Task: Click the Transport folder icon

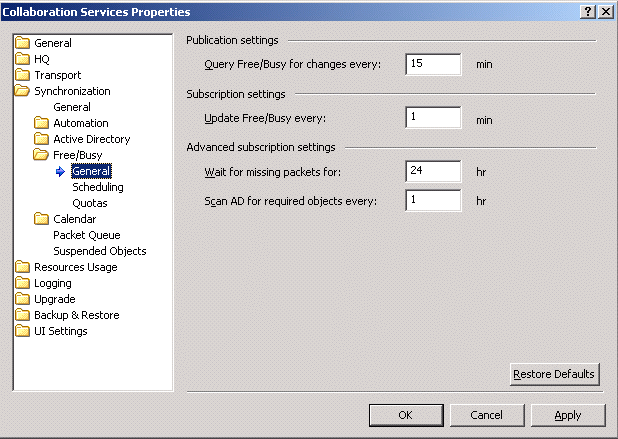Action: point(23,75)
